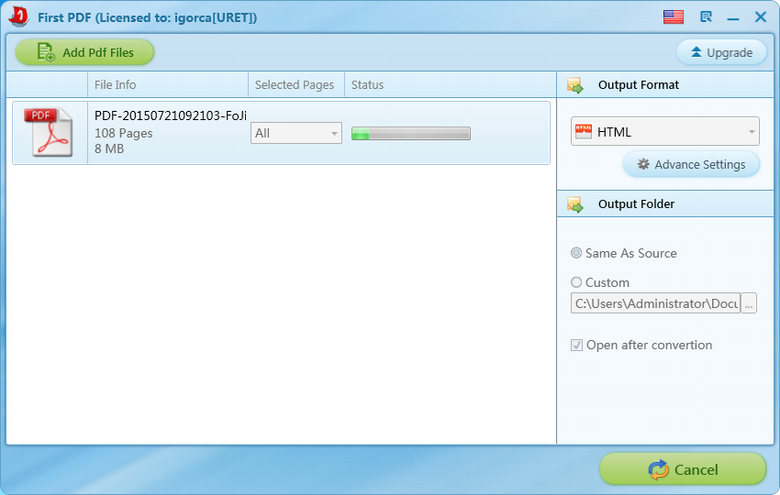This screenshot has height=495, width=780.
Task: Click the gear icon on Advance Settings
Action: [x=643, y=164]
